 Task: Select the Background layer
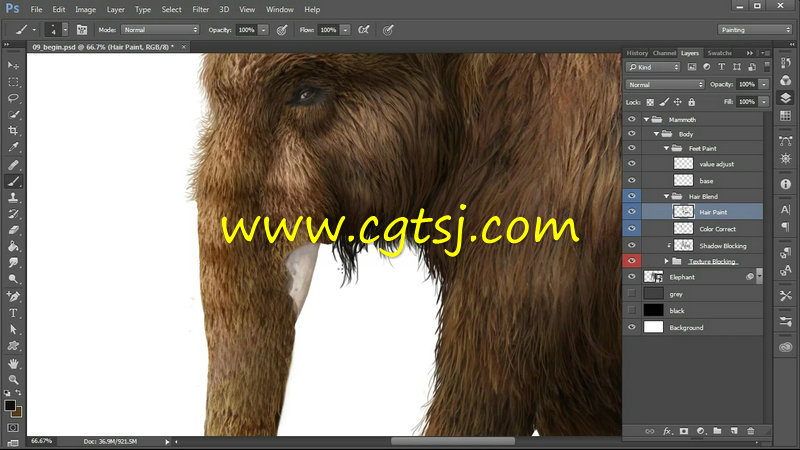point(693,328)
